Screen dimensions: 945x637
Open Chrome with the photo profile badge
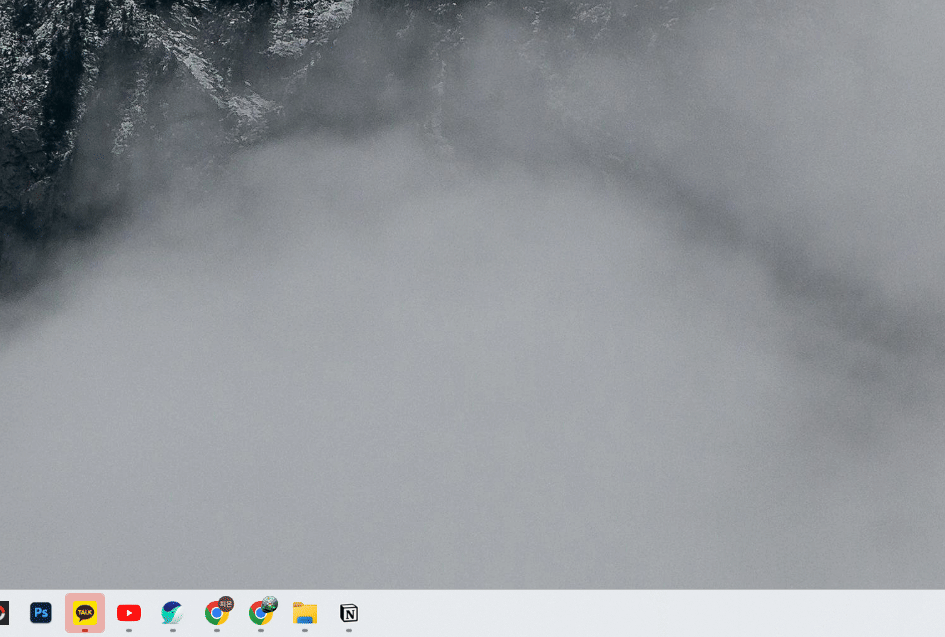point(262,612)
